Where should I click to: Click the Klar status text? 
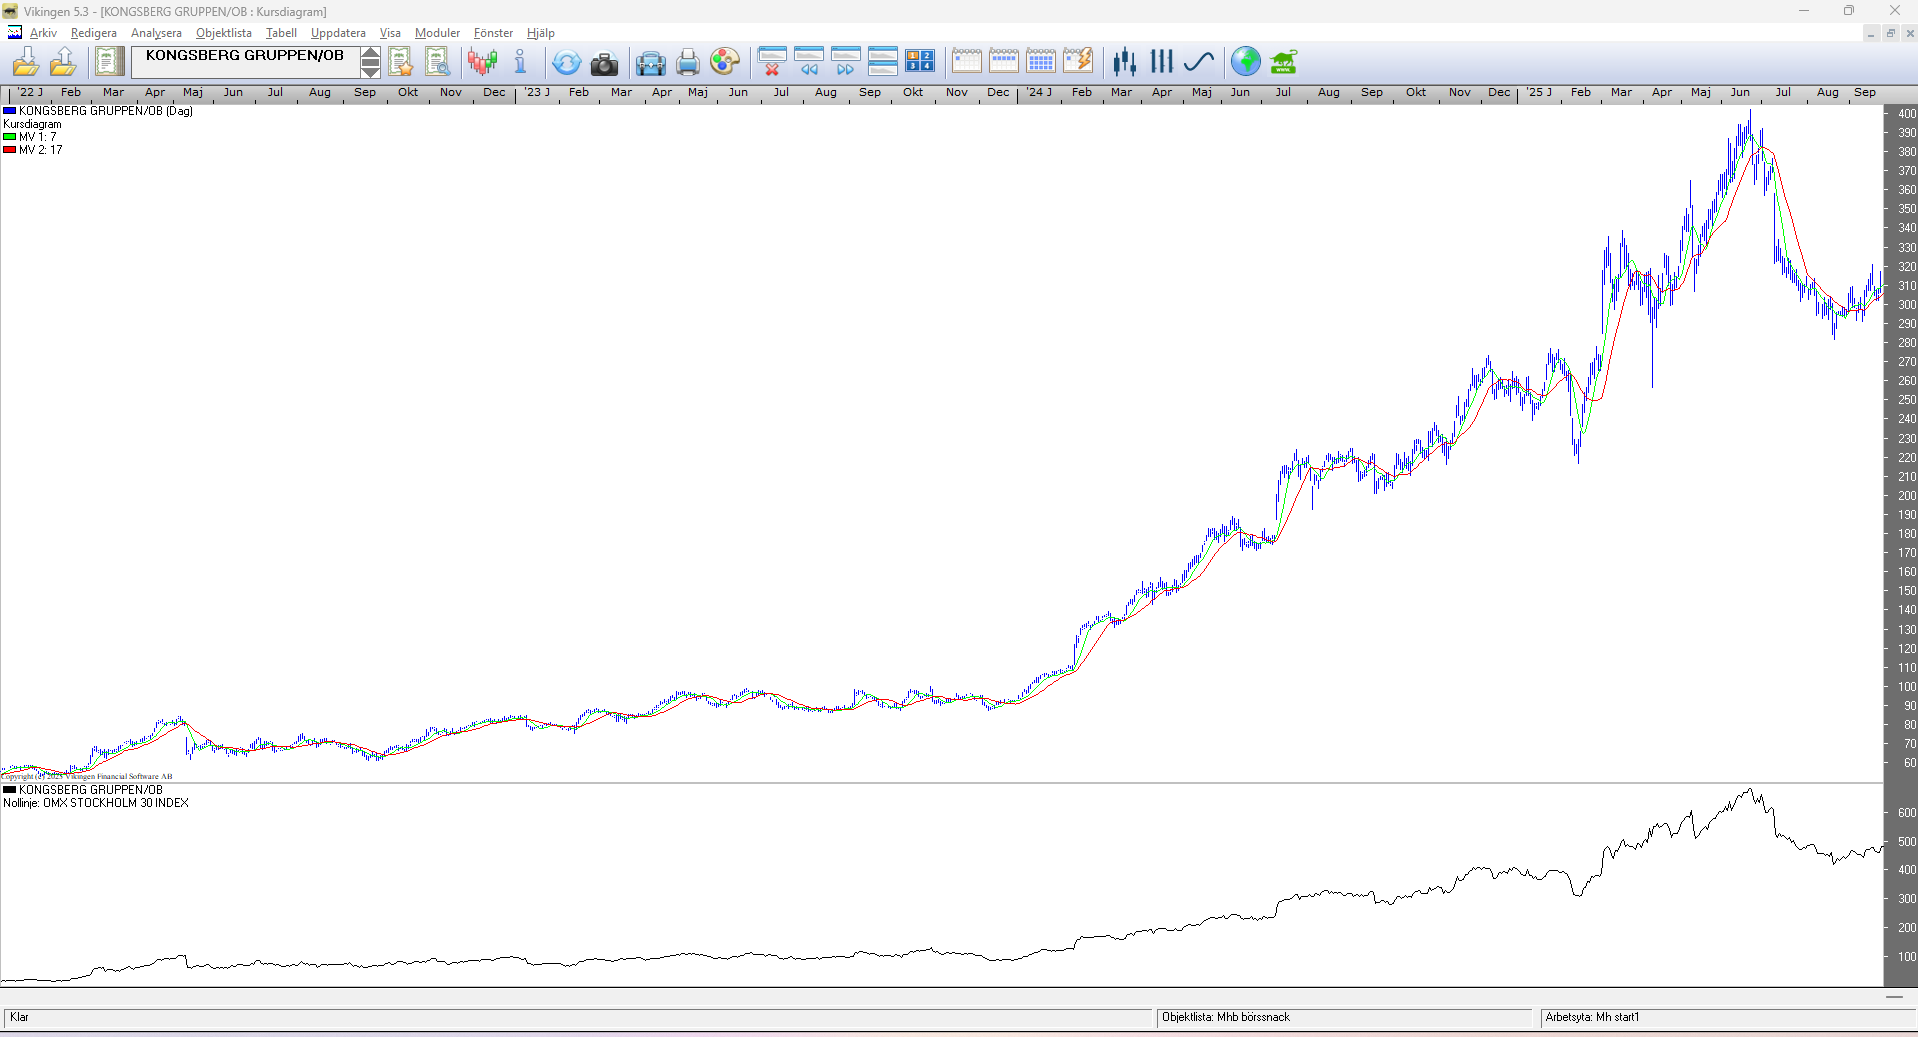(19, 1017)
